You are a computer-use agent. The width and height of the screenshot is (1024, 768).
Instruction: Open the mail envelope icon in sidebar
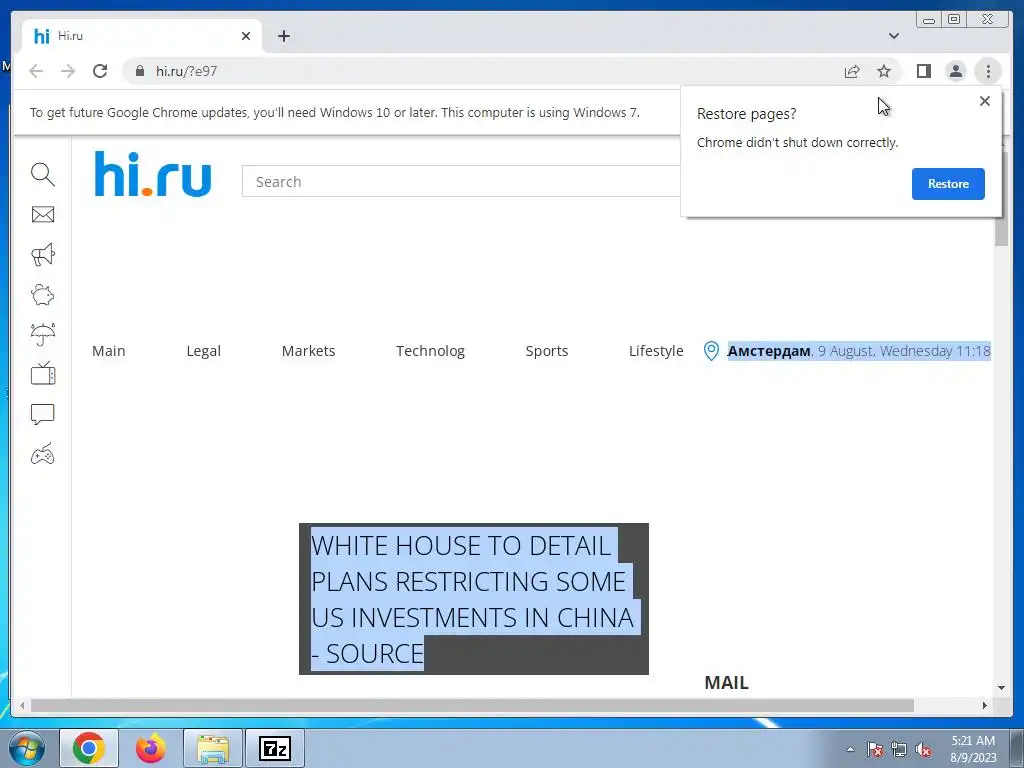[42, 214]
